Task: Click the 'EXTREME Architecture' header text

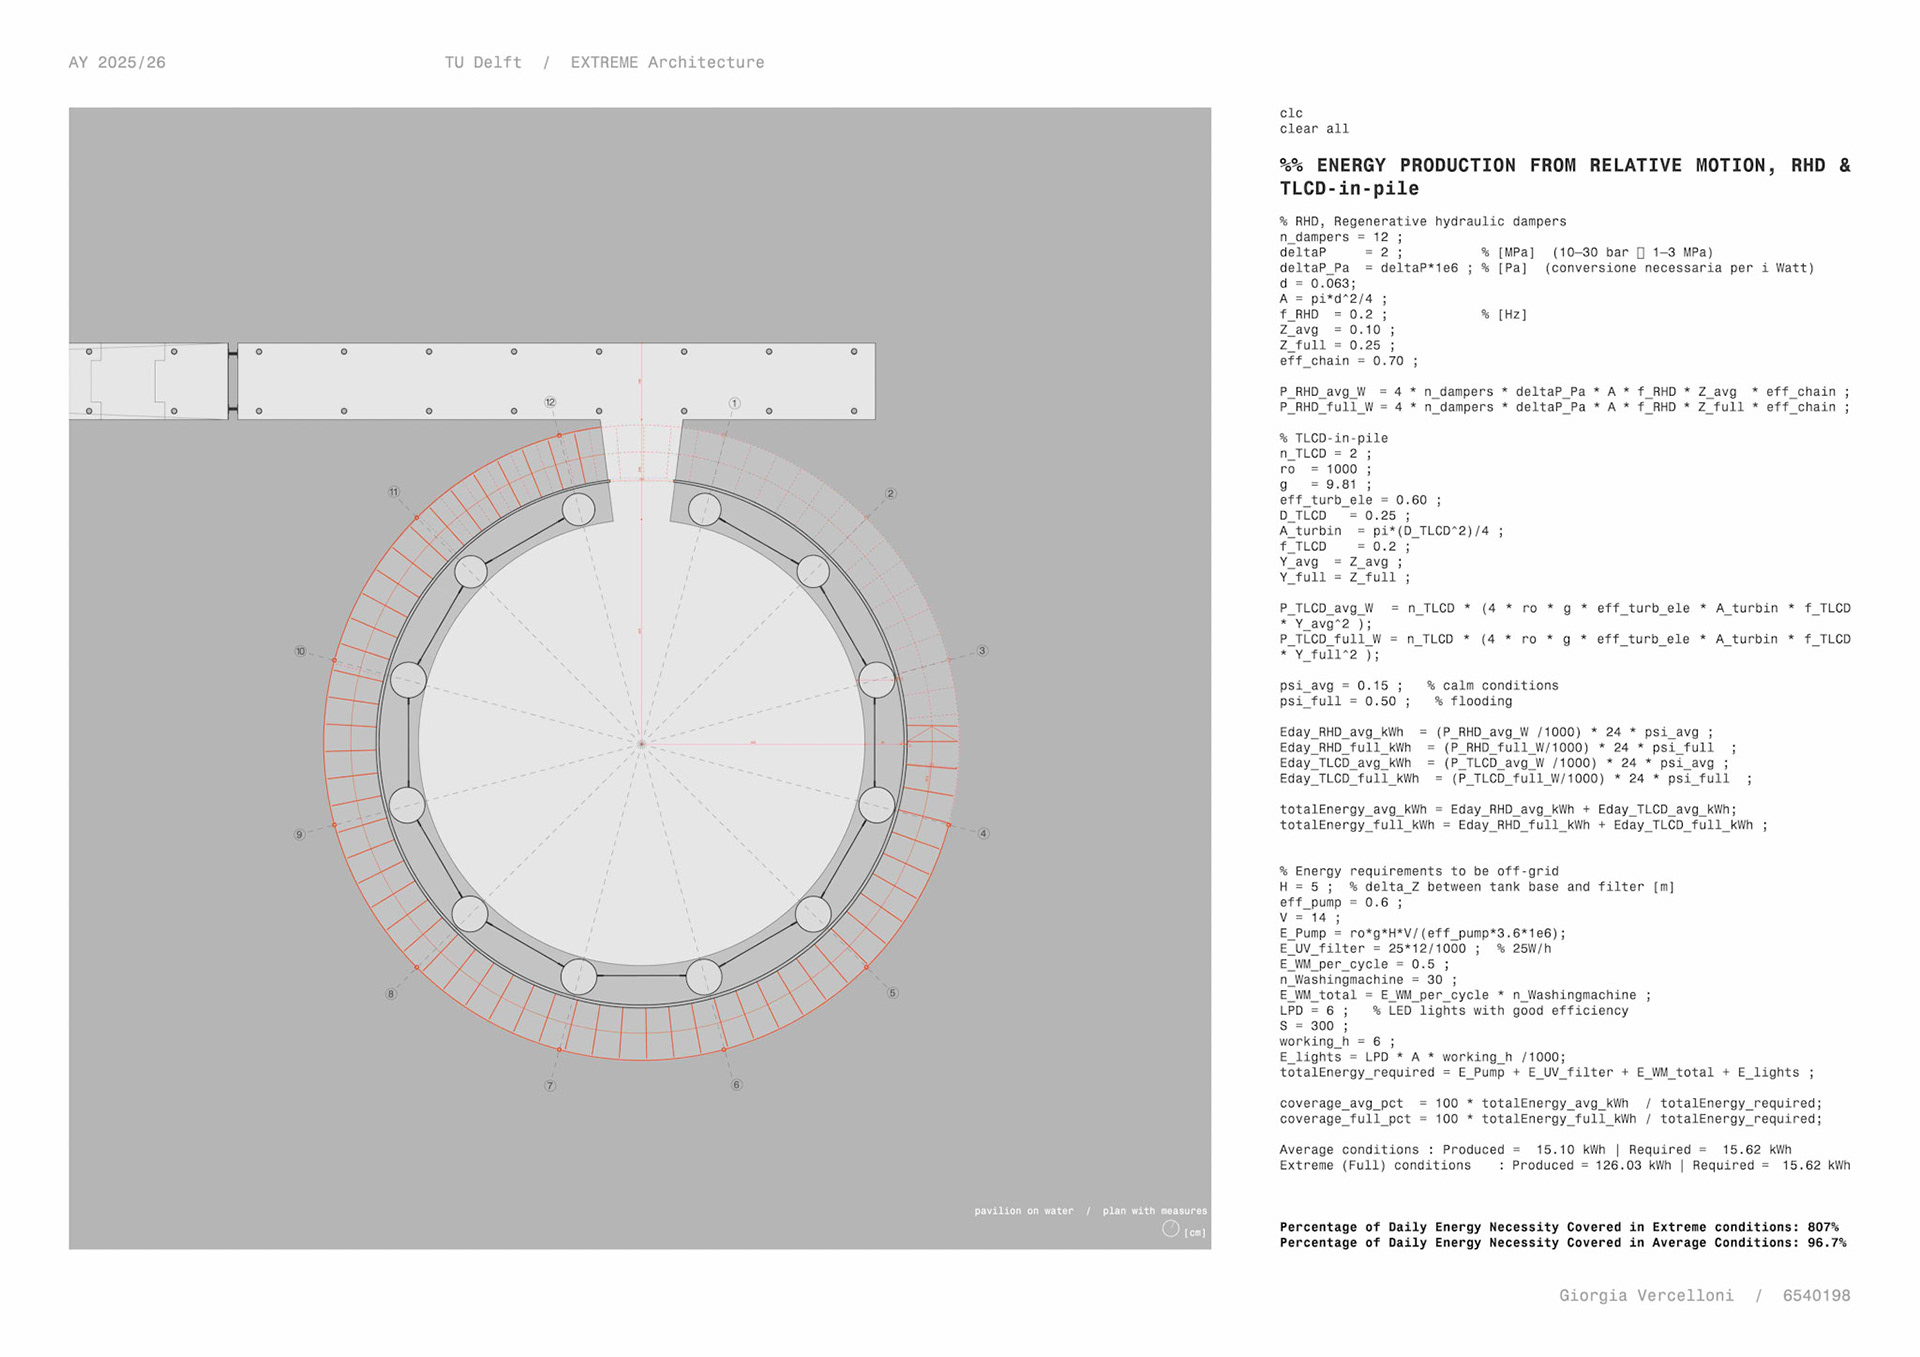Action: click(667, 62)
